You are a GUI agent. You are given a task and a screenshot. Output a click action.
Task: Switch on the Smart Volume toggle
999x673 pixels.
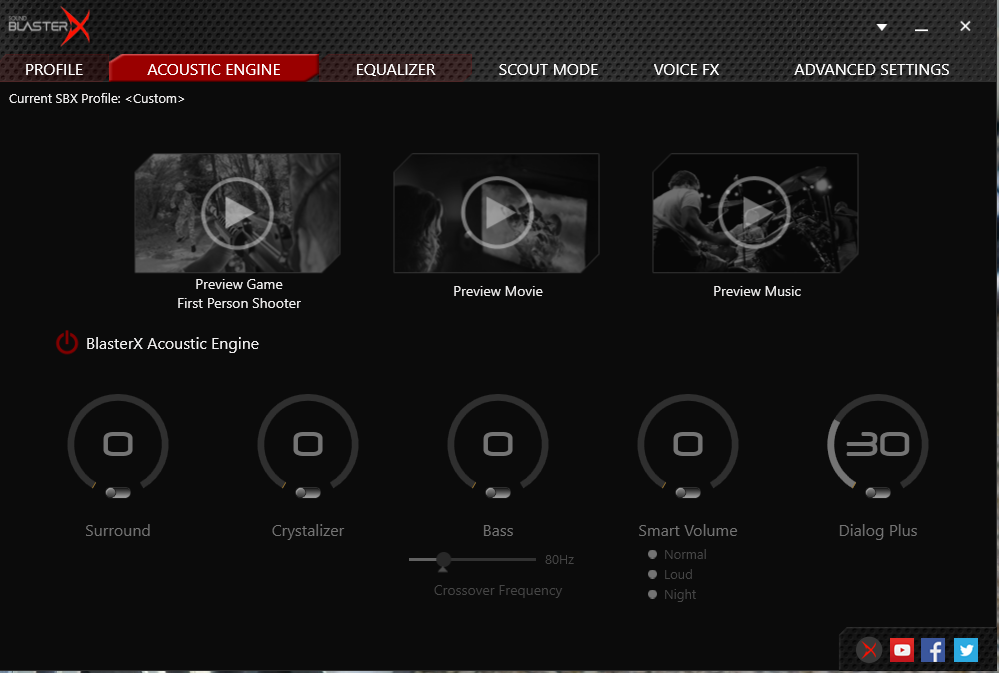(688, 492)
